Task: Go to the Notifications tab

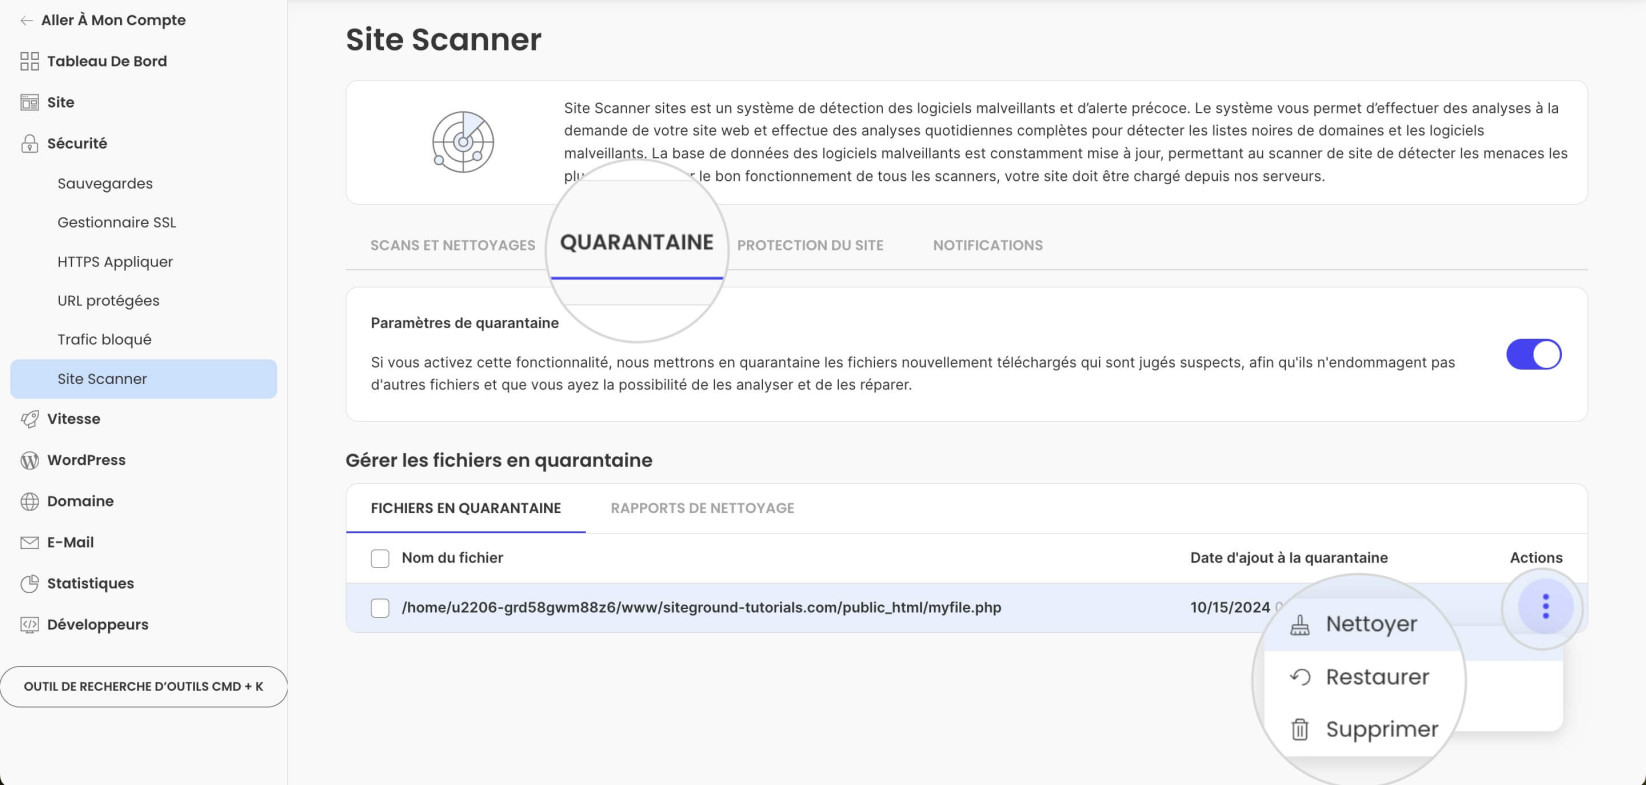Action: pos(988,245)
